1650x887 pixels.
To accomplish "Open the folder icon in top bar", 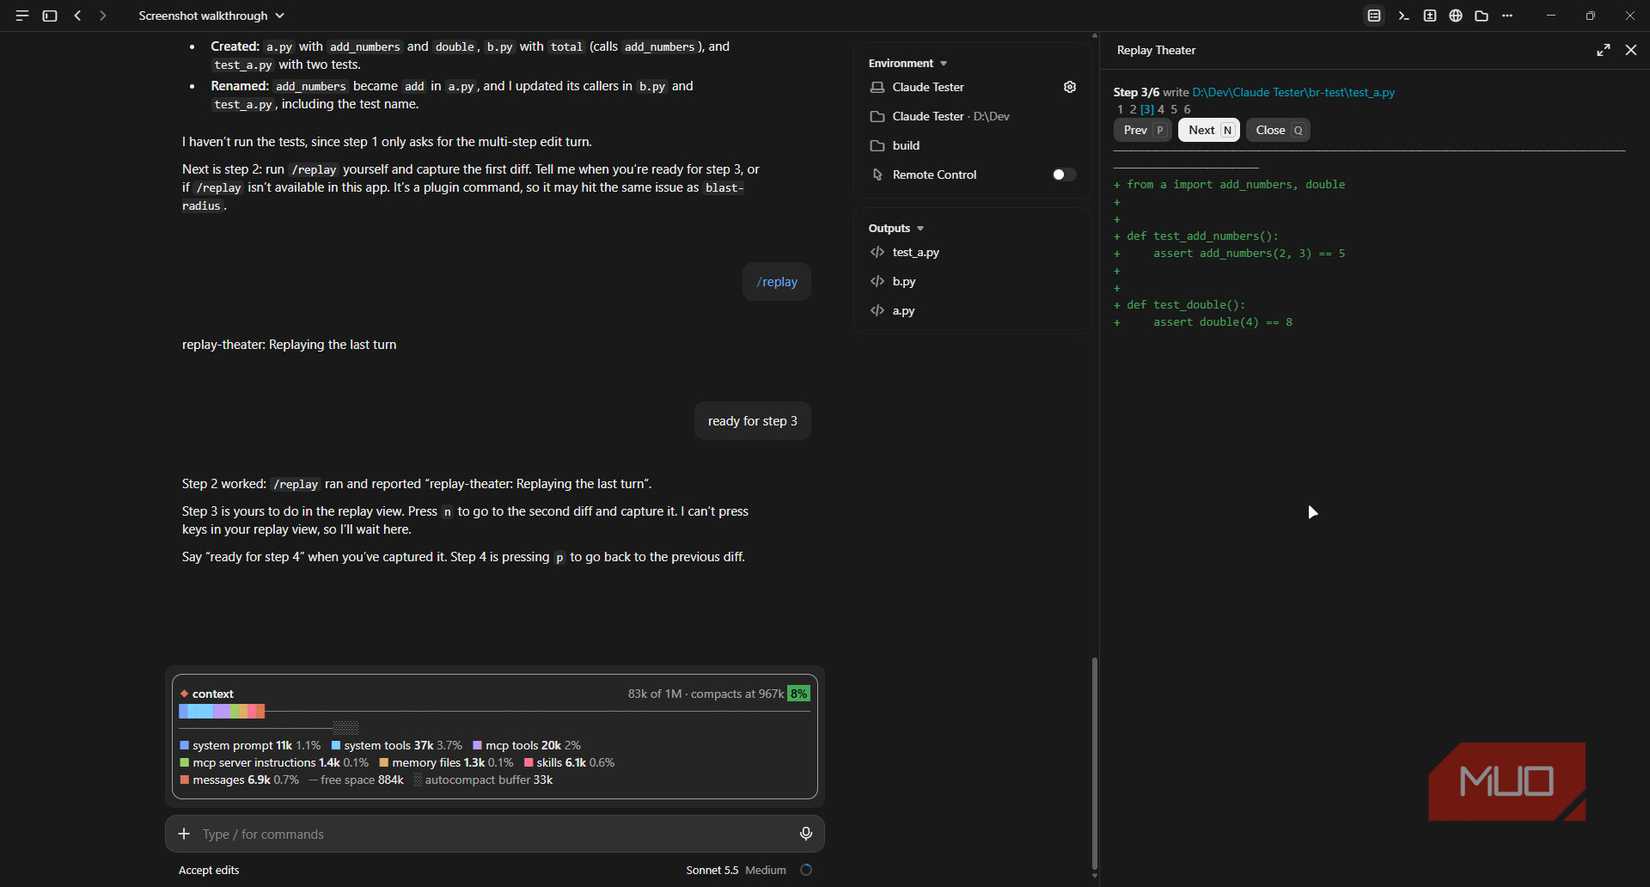I will click(1482, 16).
